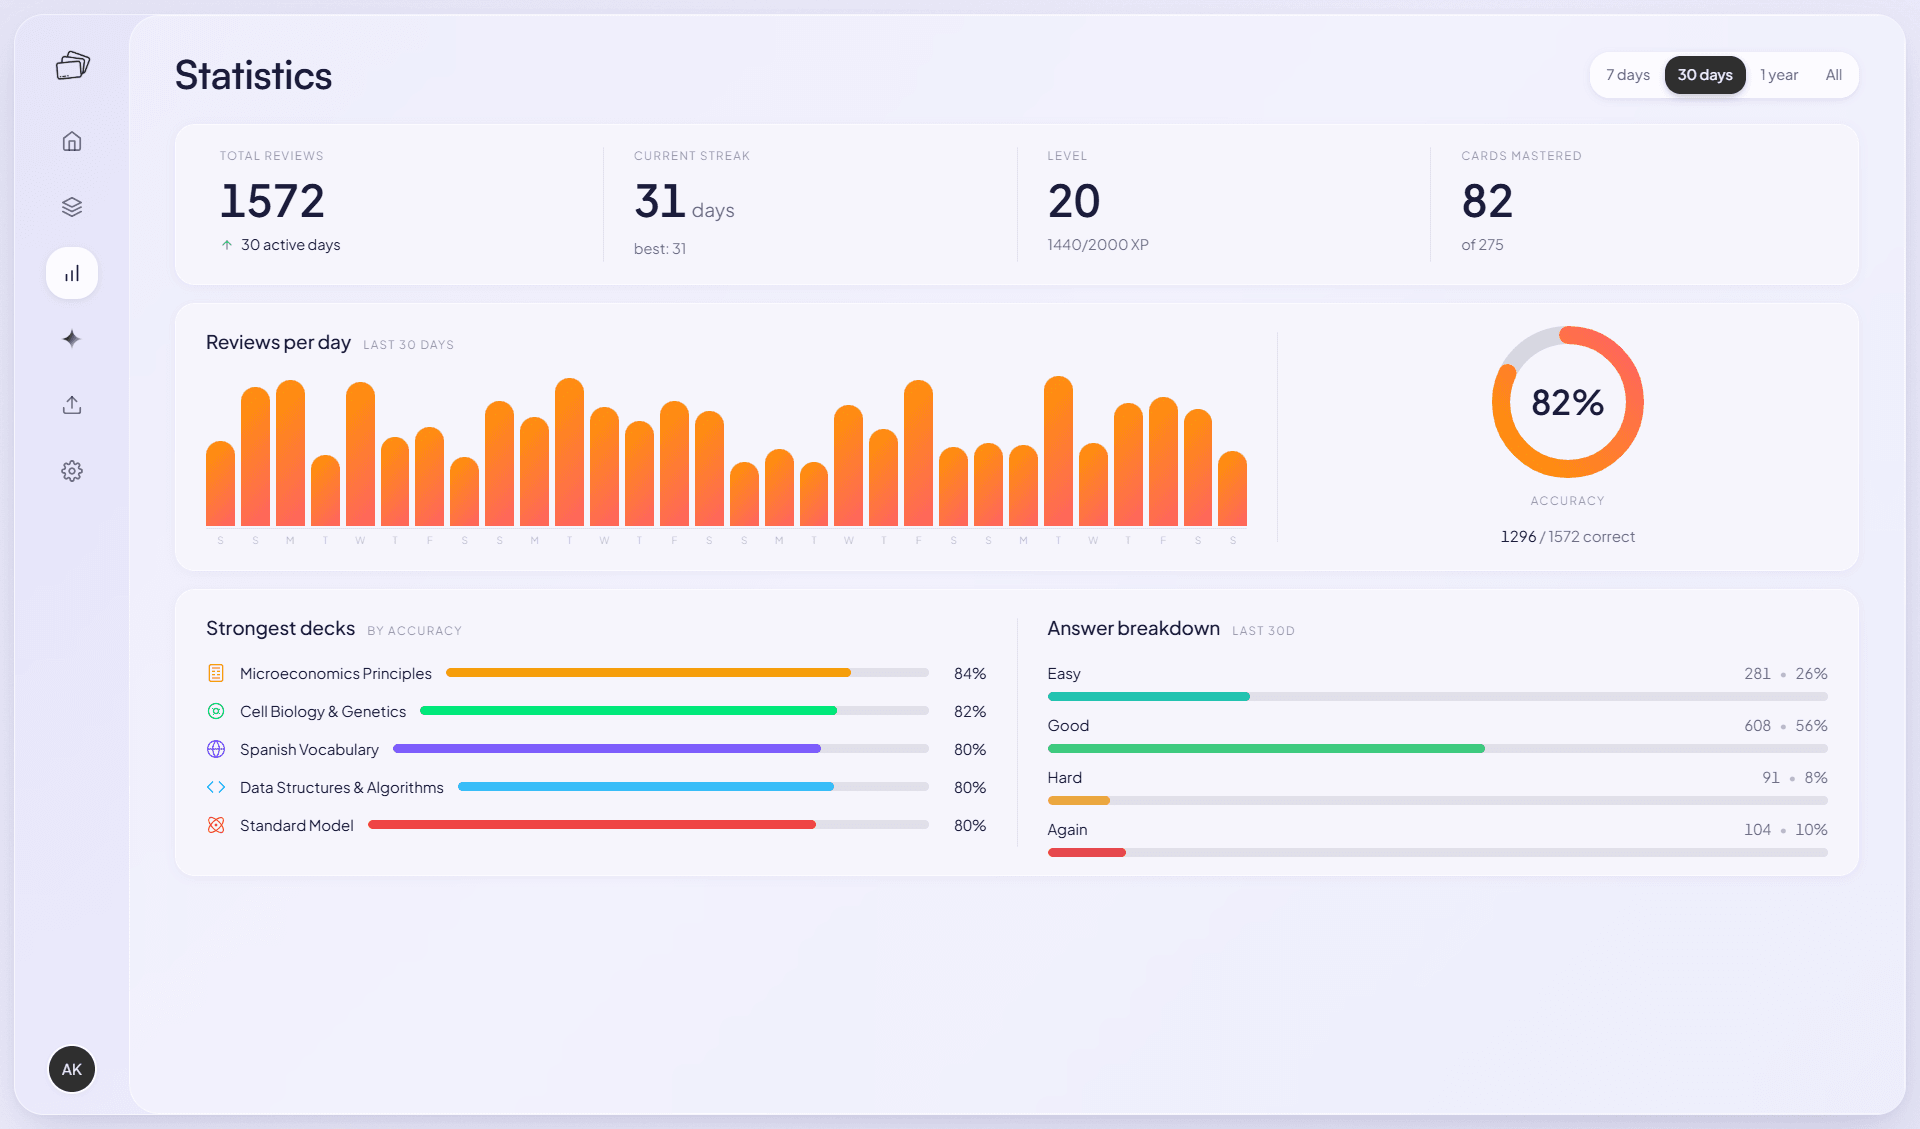Select the 30 days range tab

[1705, 75]
